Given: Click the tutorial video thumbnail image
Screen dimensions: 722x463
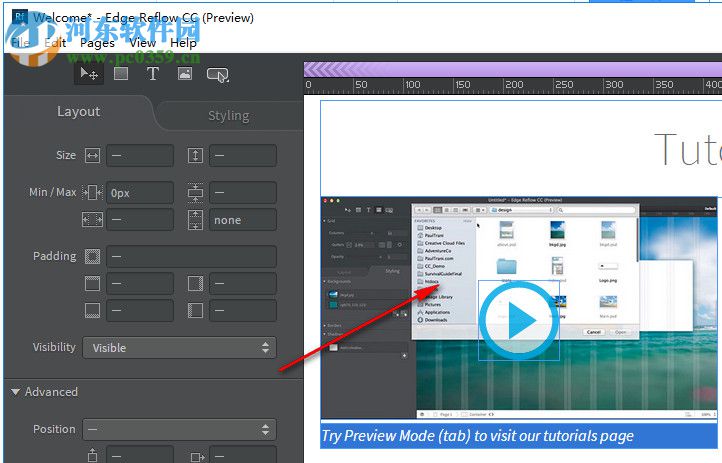Looking at the screenshot, I should point(519,307).
